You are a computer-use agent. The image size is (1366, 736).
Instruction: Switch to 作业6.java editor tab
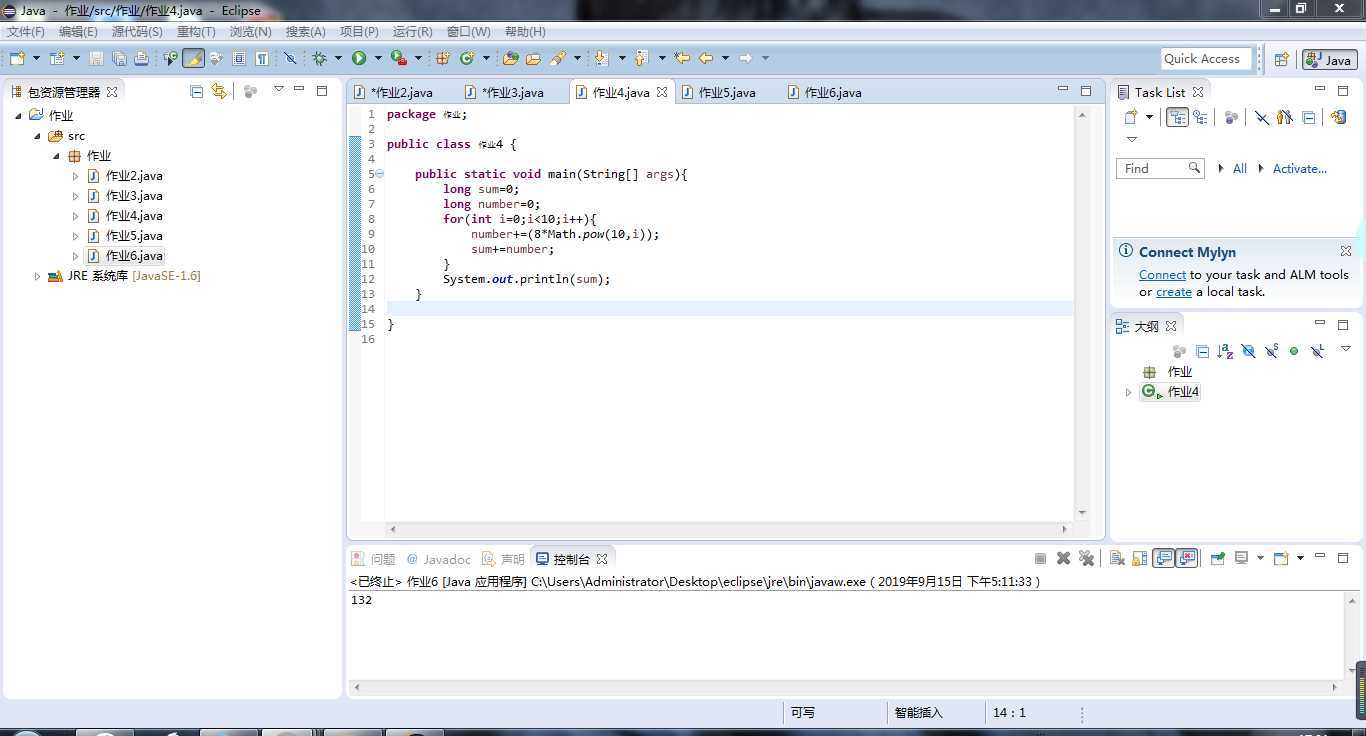tap(833, 92)
